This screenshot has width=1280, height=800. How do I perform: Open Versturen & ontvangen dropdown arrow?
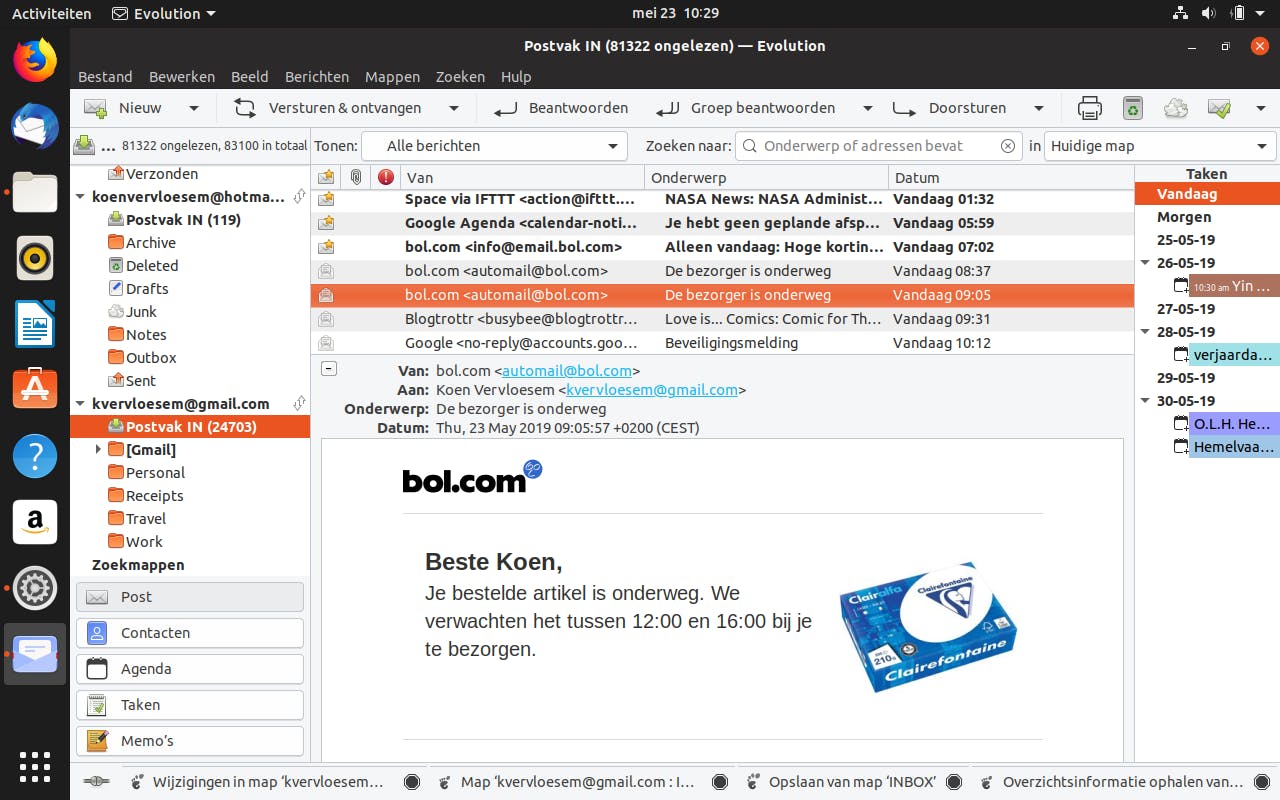(454, 108)
